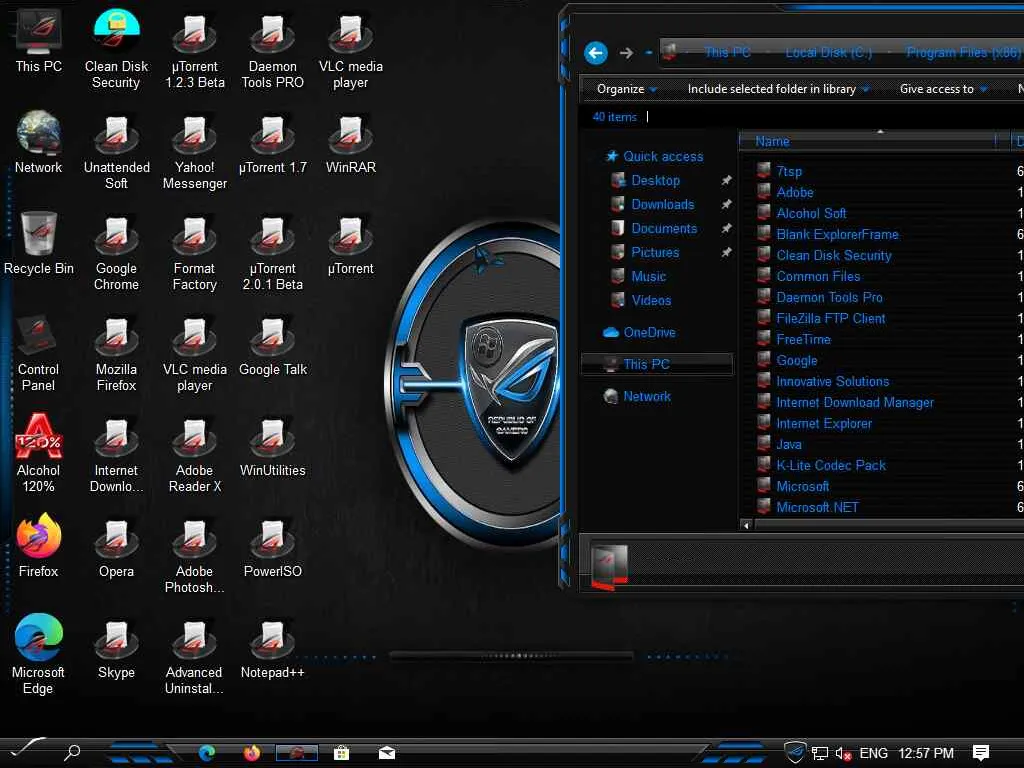Open the Organize dropdown menu
This screenshot has width=1024, height=768.
click(x=626, y=89)
